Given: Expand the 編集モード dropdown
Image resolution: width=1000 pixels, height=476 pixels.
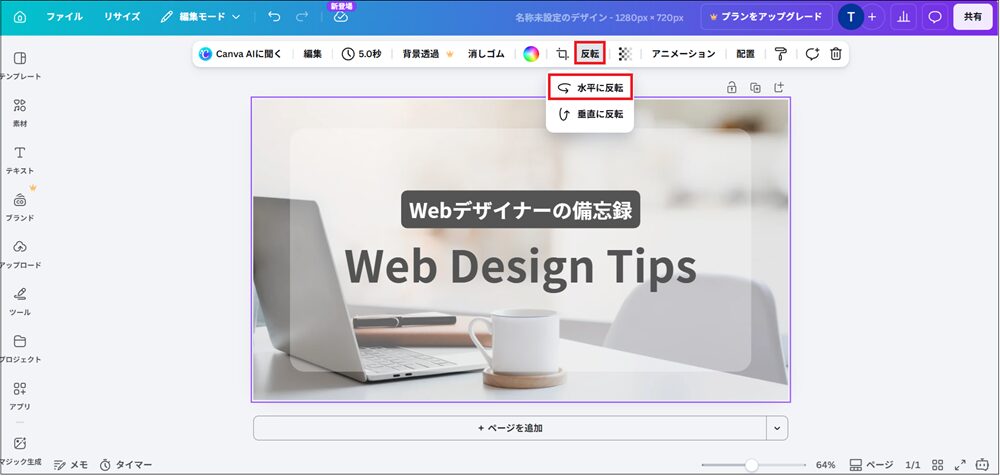Looking at the screenshot, I should coord(200,17).
